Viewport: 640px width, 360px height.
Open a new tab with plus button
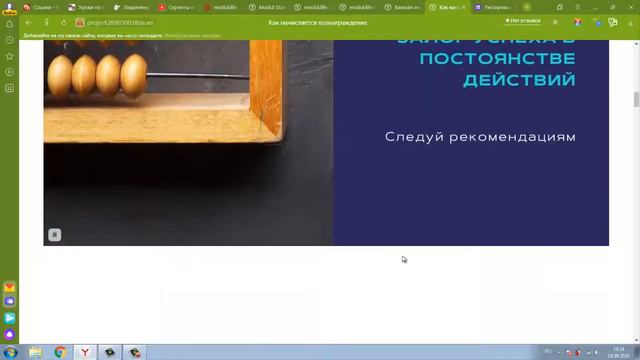527,7
